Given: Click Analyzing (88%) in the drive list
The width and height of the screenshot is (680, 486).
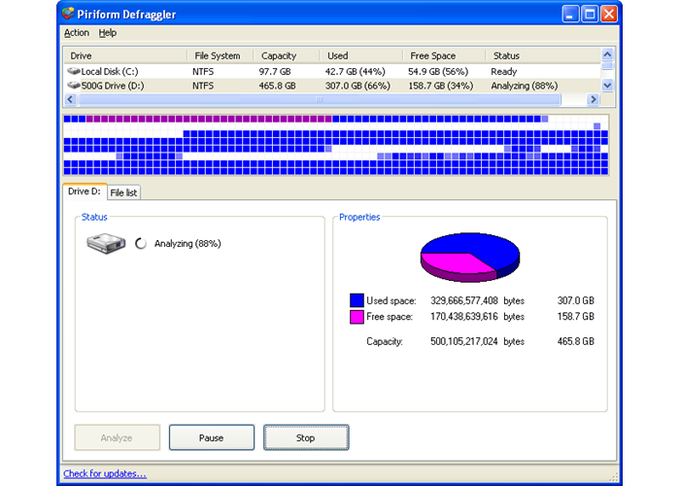Looking at the screenshot, I should tap(524, 86).
